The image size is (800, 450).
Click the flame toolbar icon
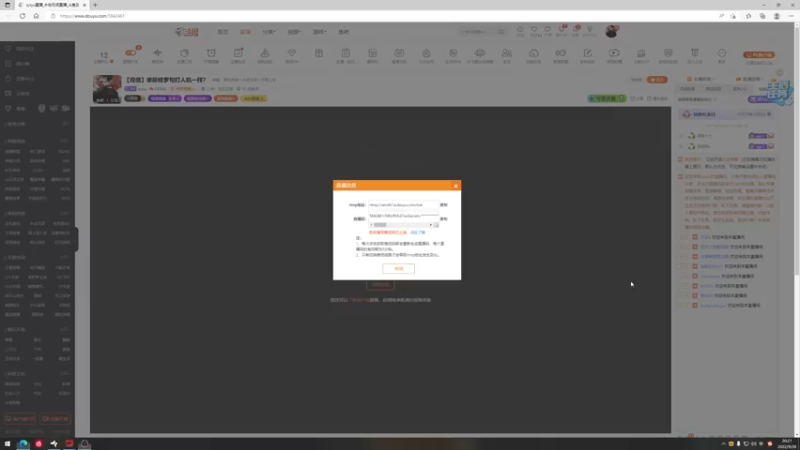pos(426,53)
